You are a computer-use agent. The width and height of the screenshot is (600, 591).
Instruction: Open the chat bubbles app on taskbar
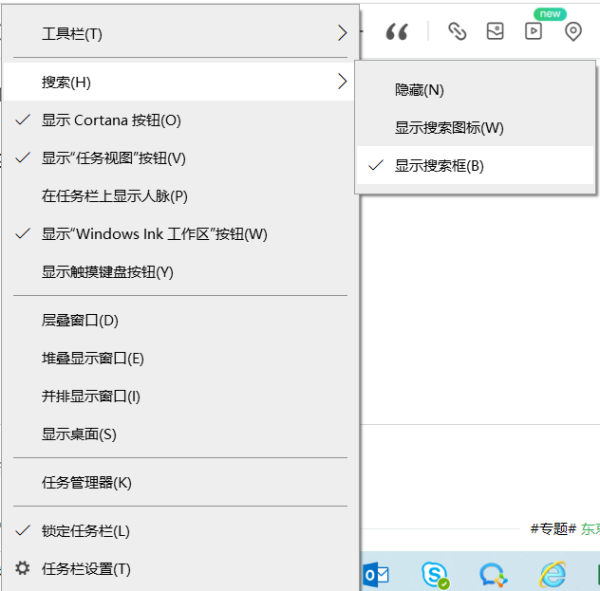(x=493, y=575)
